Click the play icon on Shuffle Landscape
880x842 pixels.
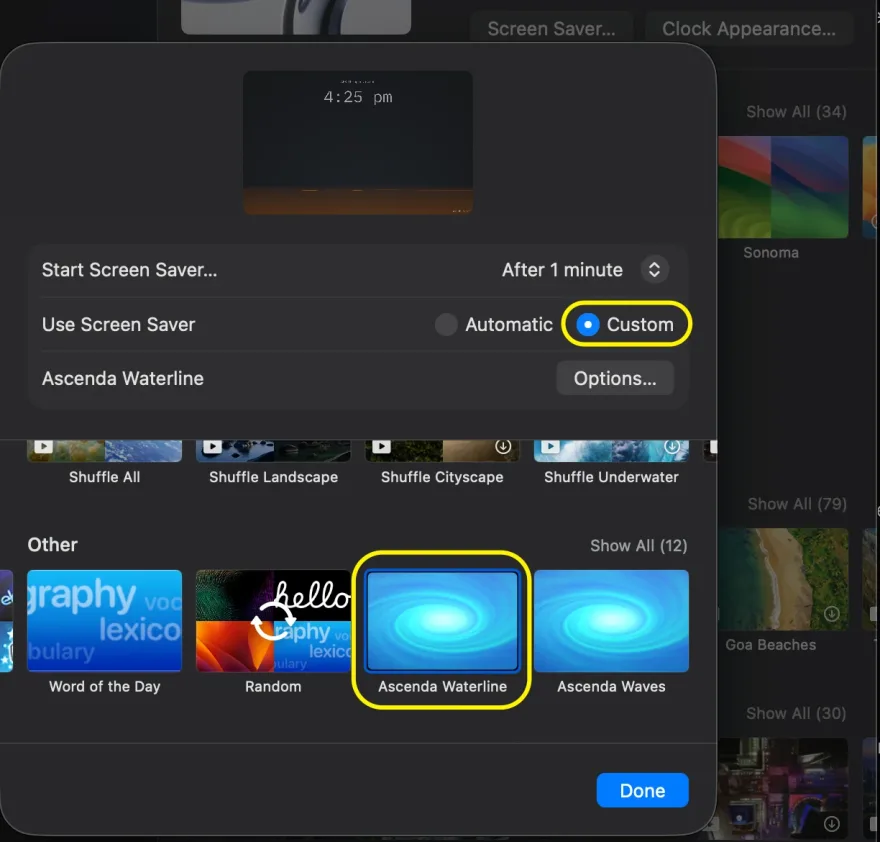pyautogui.click(x=212, y=447)
